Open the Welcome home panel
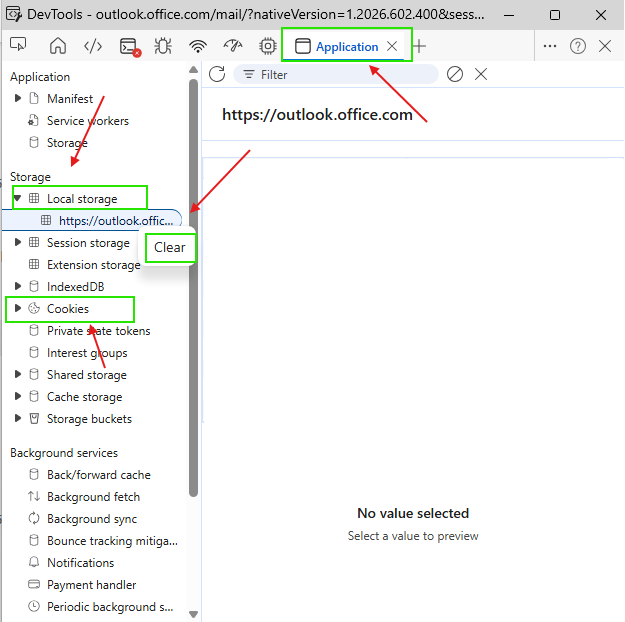Viewport: 625px width, 622px height. tap(58, 46)
